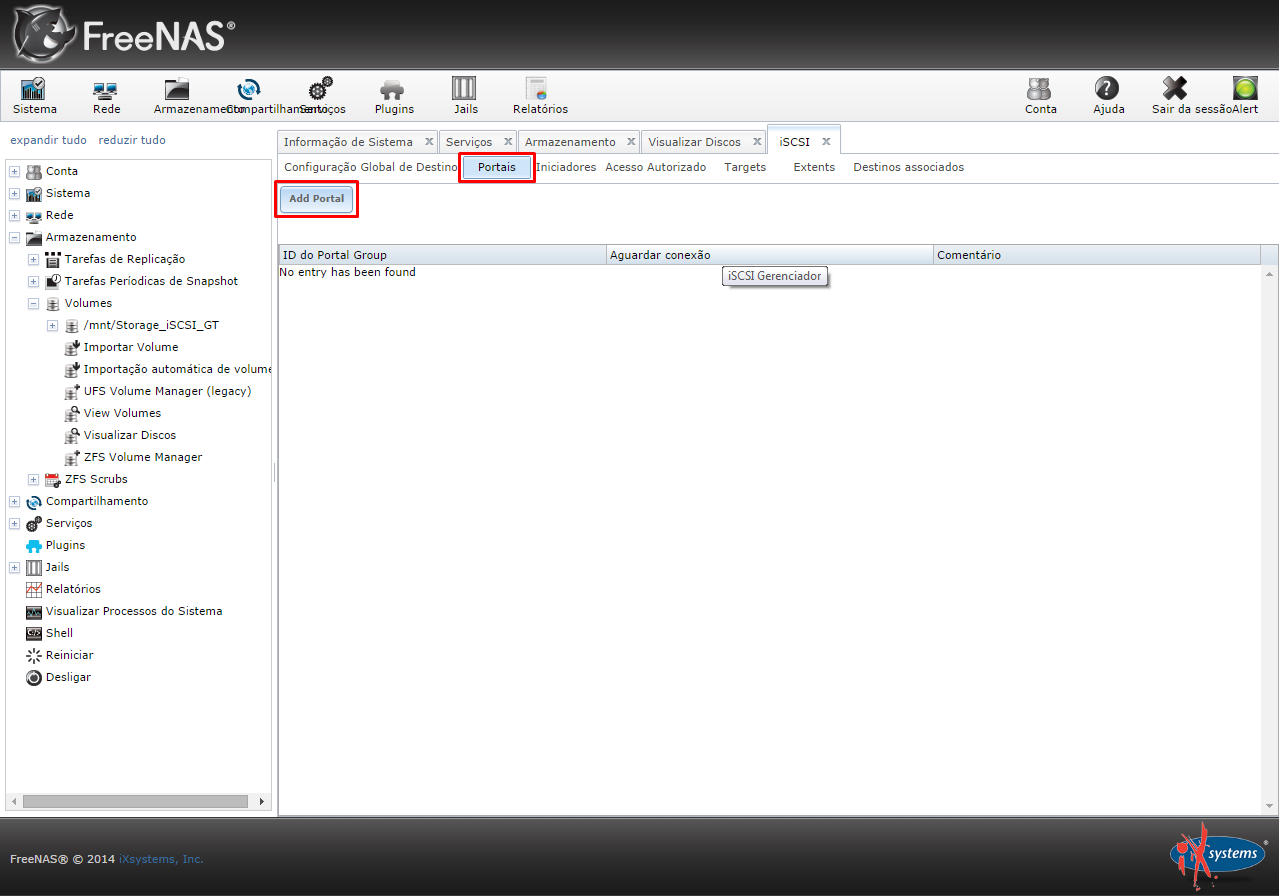Open the Plugins toolbar icon
1279x896 pixels.
coord(393,90)
